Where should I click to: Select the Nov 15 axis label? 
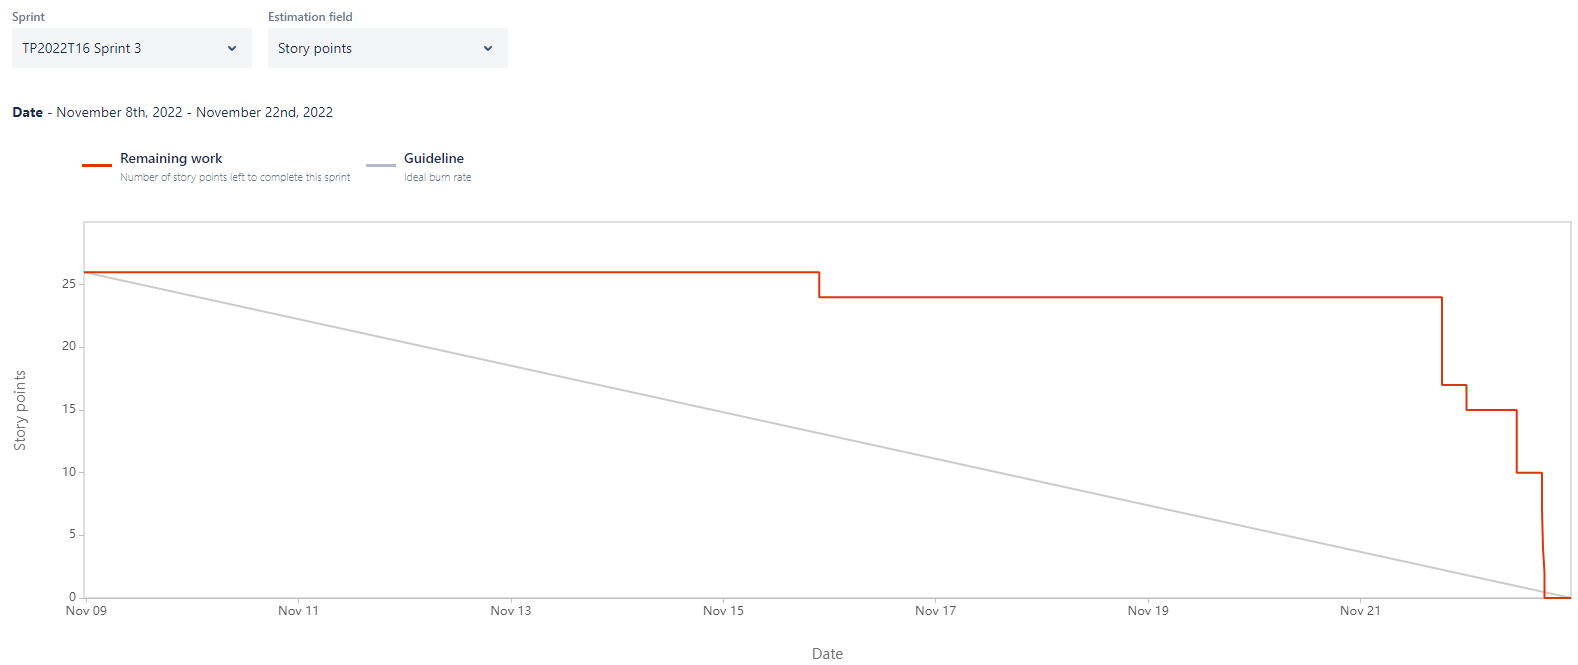click(x=723, y=610)
